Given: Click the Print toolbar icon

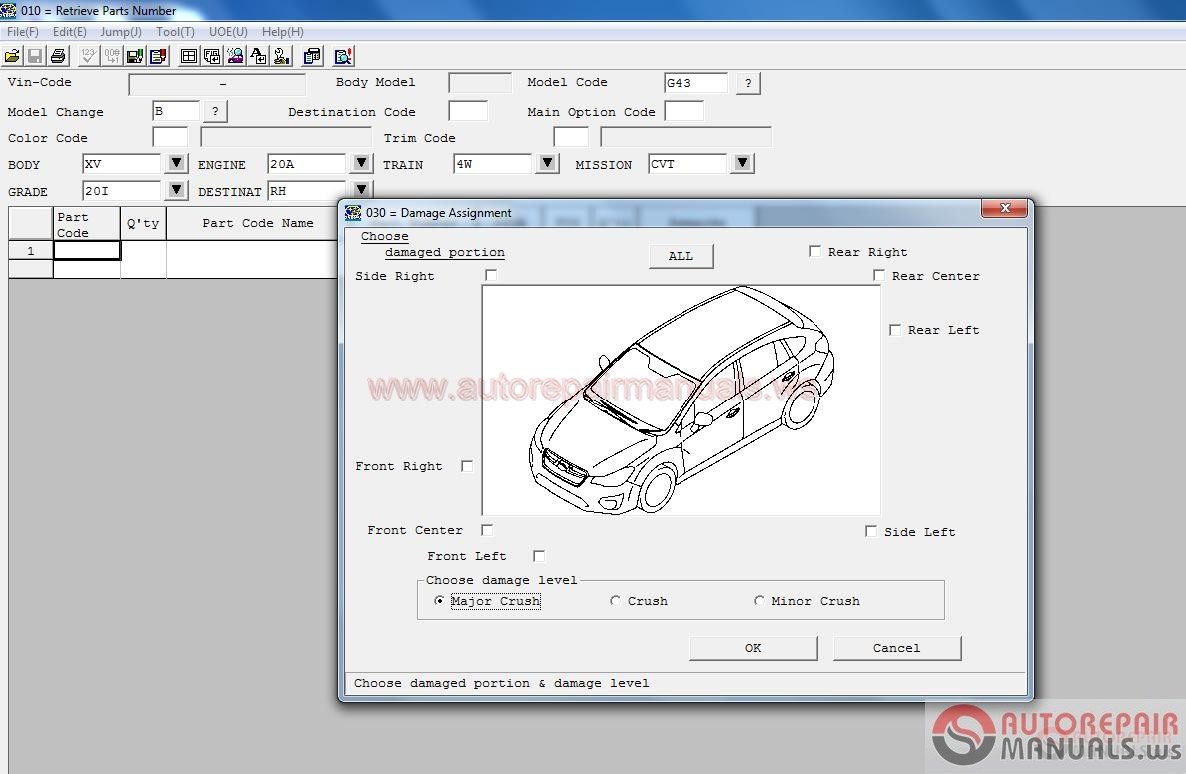Looking at the screenshot, I should [x=58, y=55].
